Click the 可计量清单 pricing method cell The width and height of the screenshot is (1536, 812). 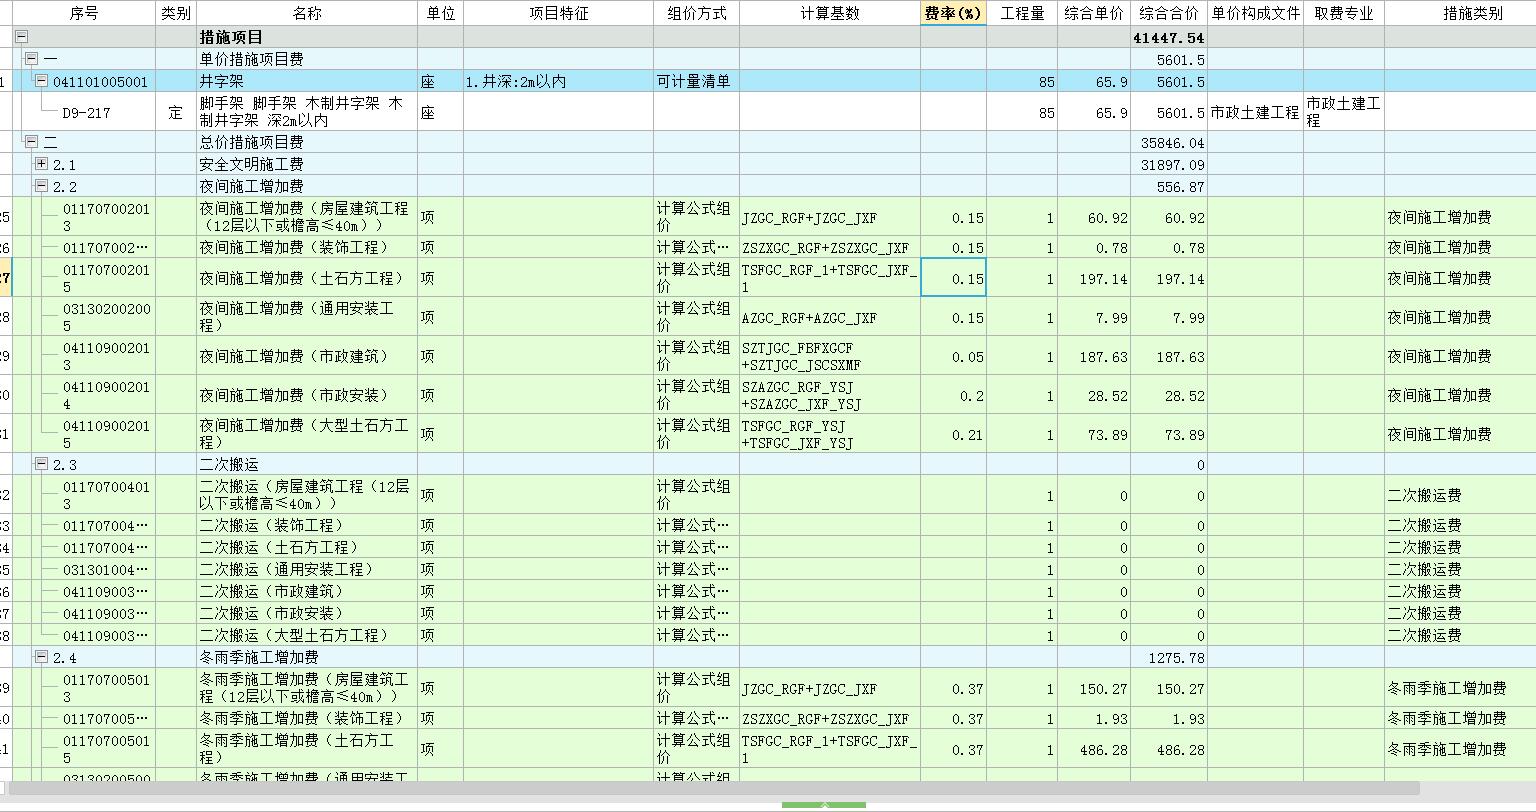696,81
